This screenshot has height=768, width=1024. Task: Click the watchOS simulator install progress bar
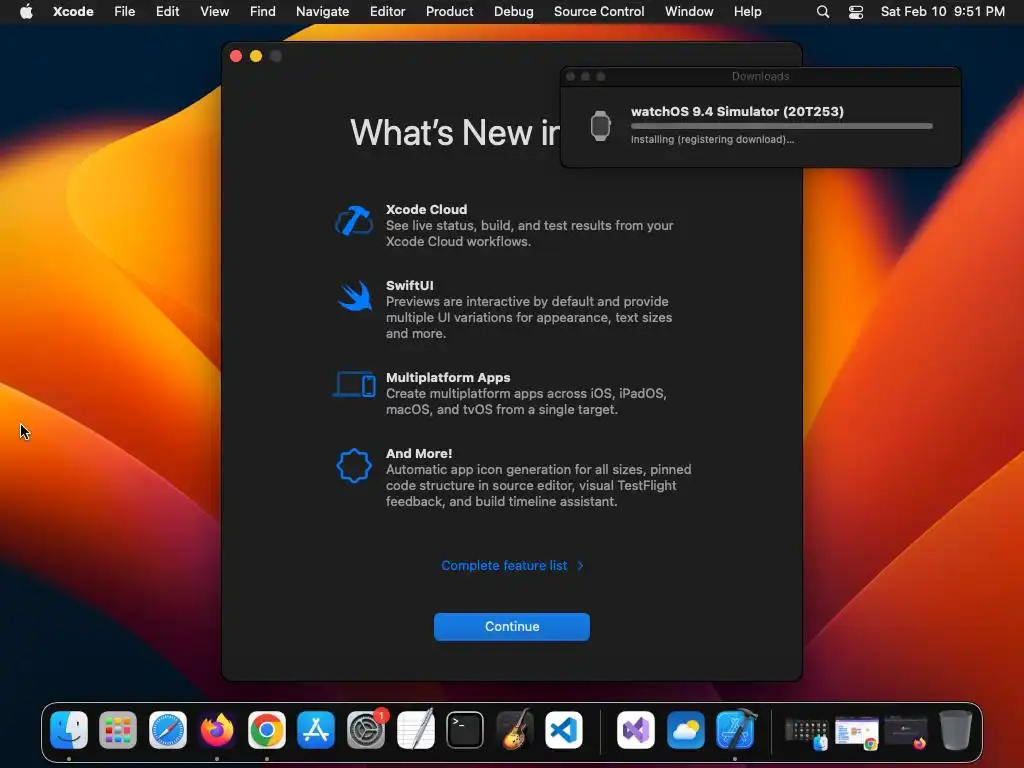tap(782, 126)
